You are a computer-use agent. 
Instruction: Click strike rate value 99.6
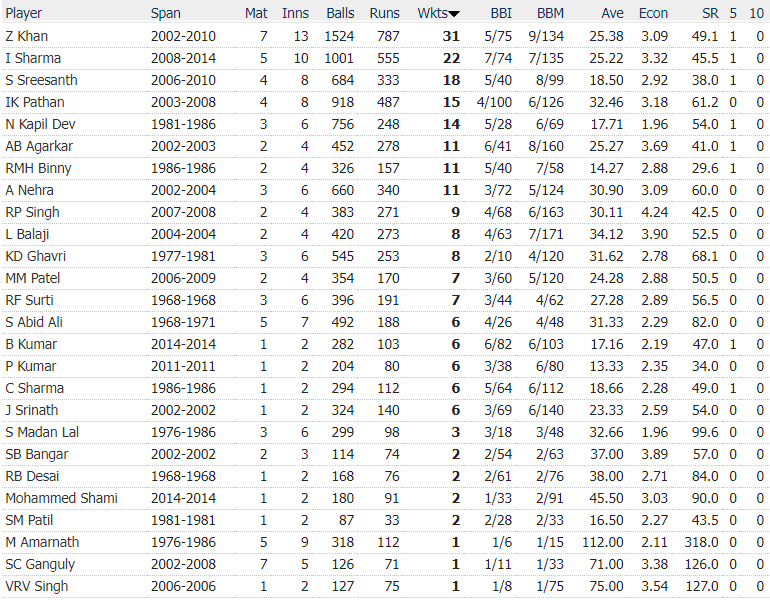pos(705,432)
